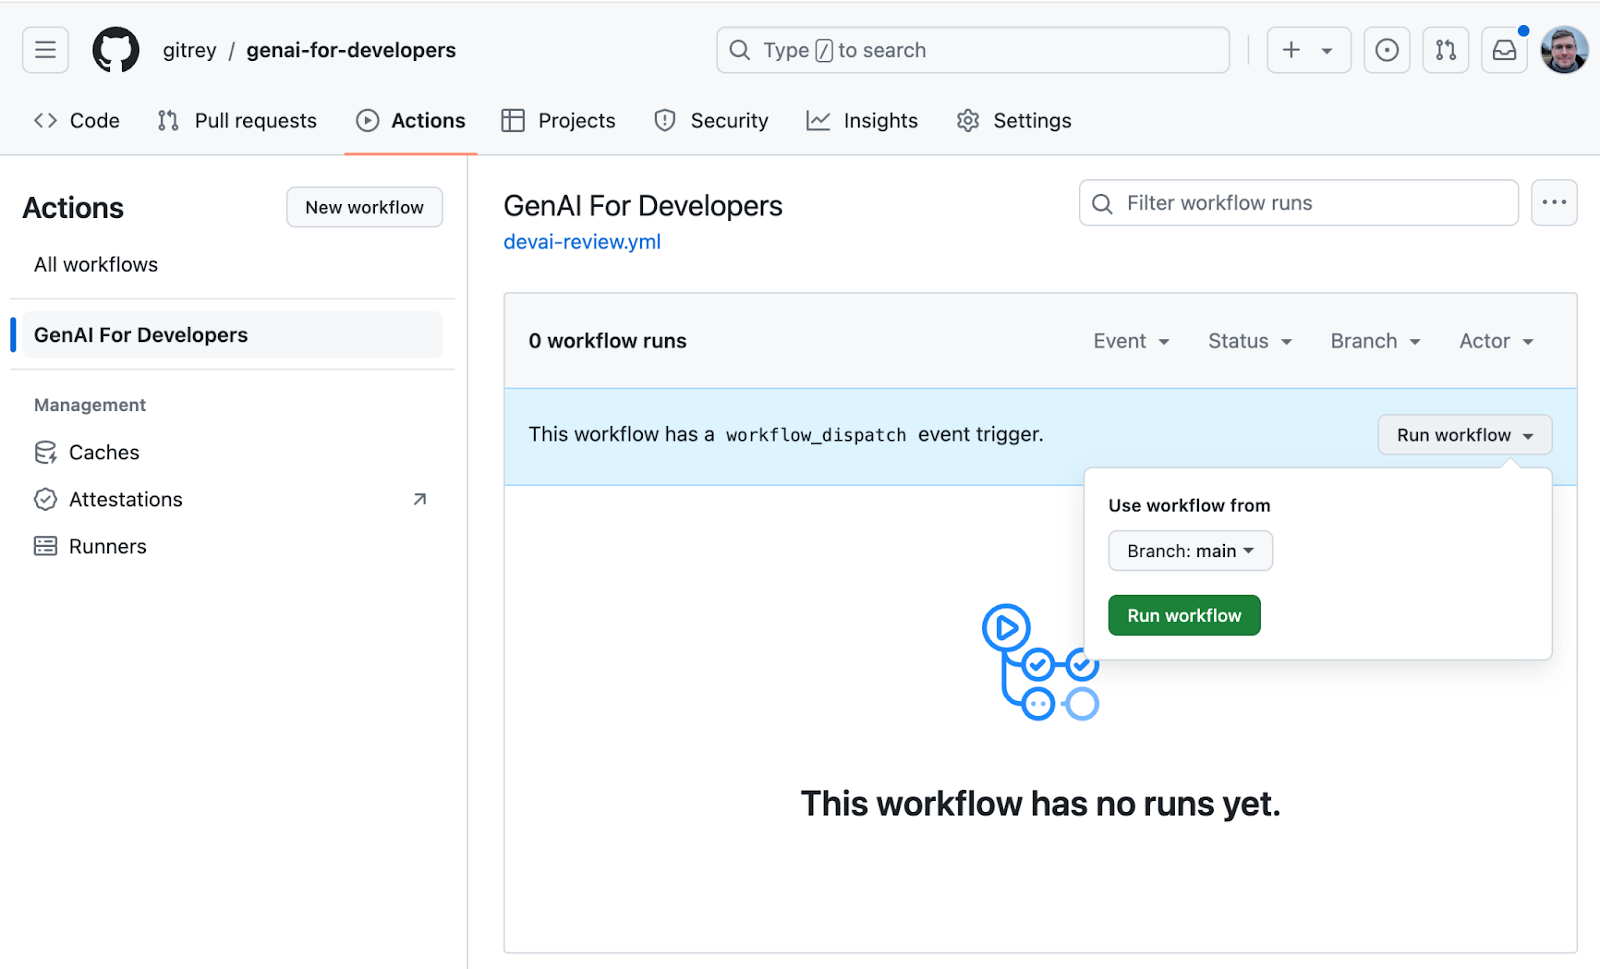This screenshot has height=969, width=1600.
Task: Open the issues icon in header
Action: click(x=1386, y=50)
